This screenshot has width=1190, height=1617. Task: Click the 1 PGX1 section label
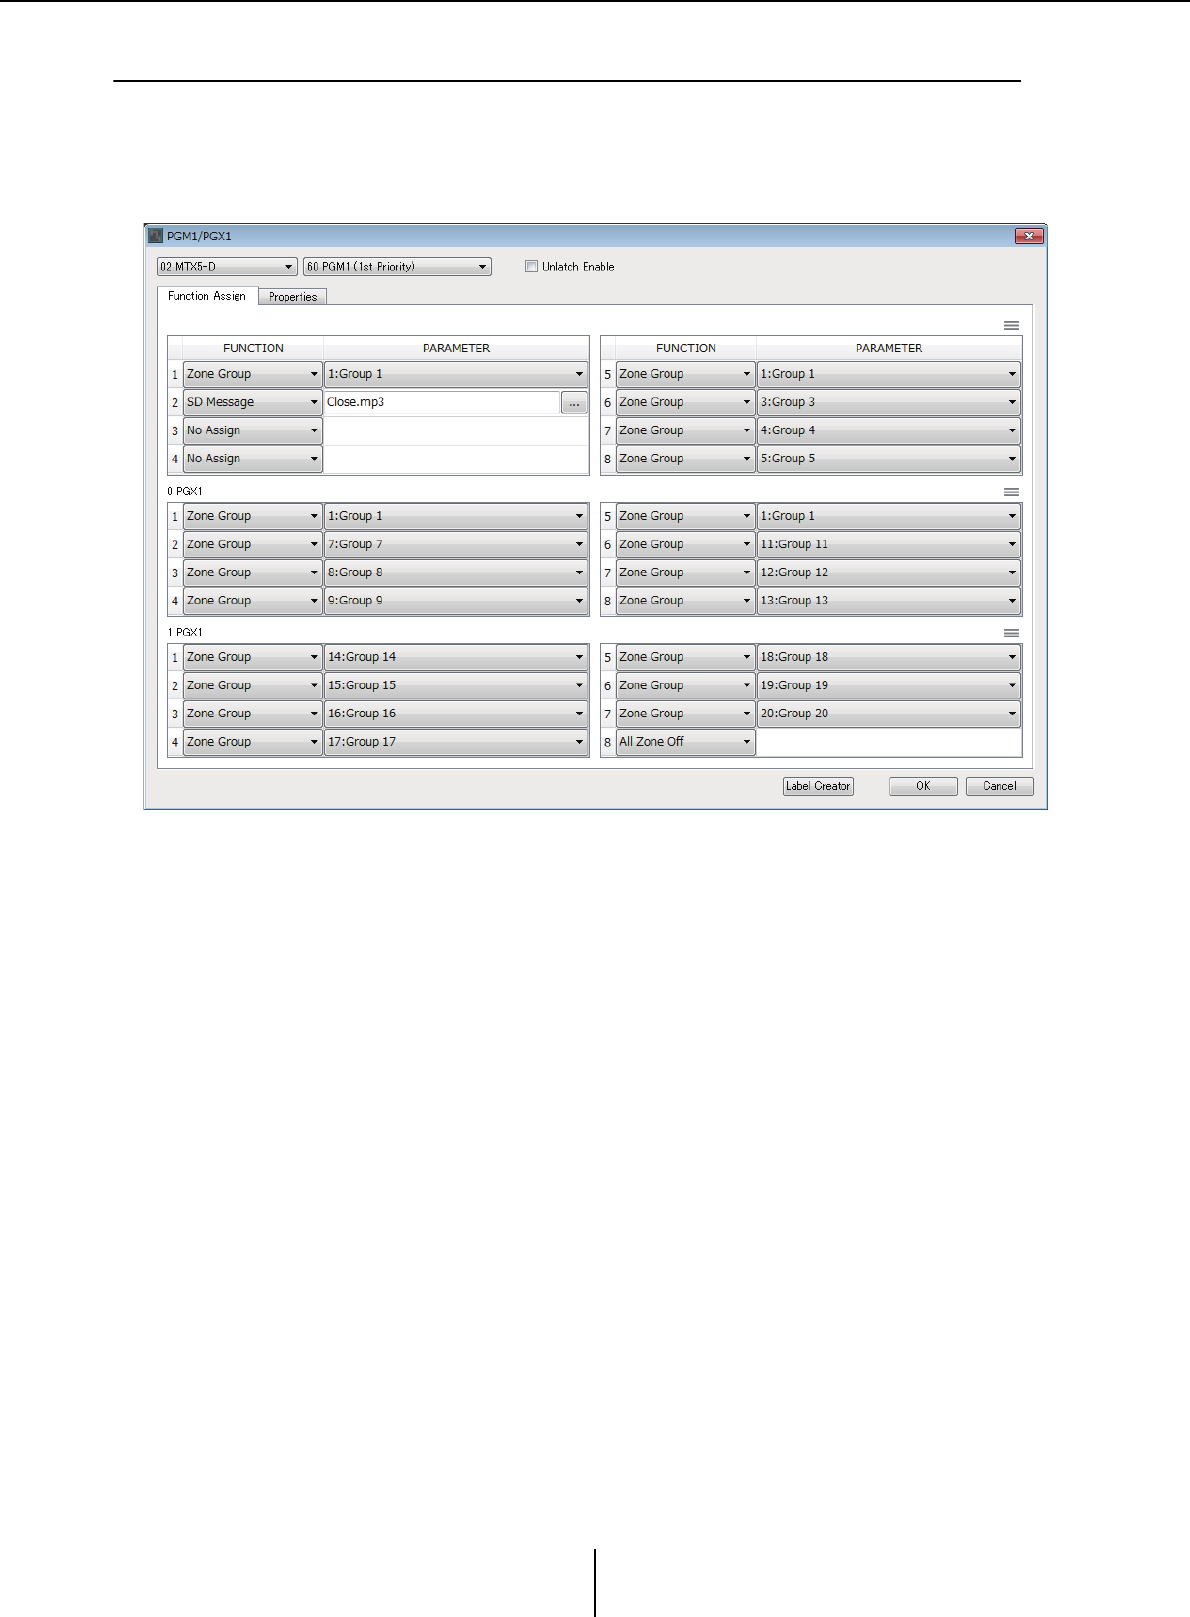click(185, 633)
